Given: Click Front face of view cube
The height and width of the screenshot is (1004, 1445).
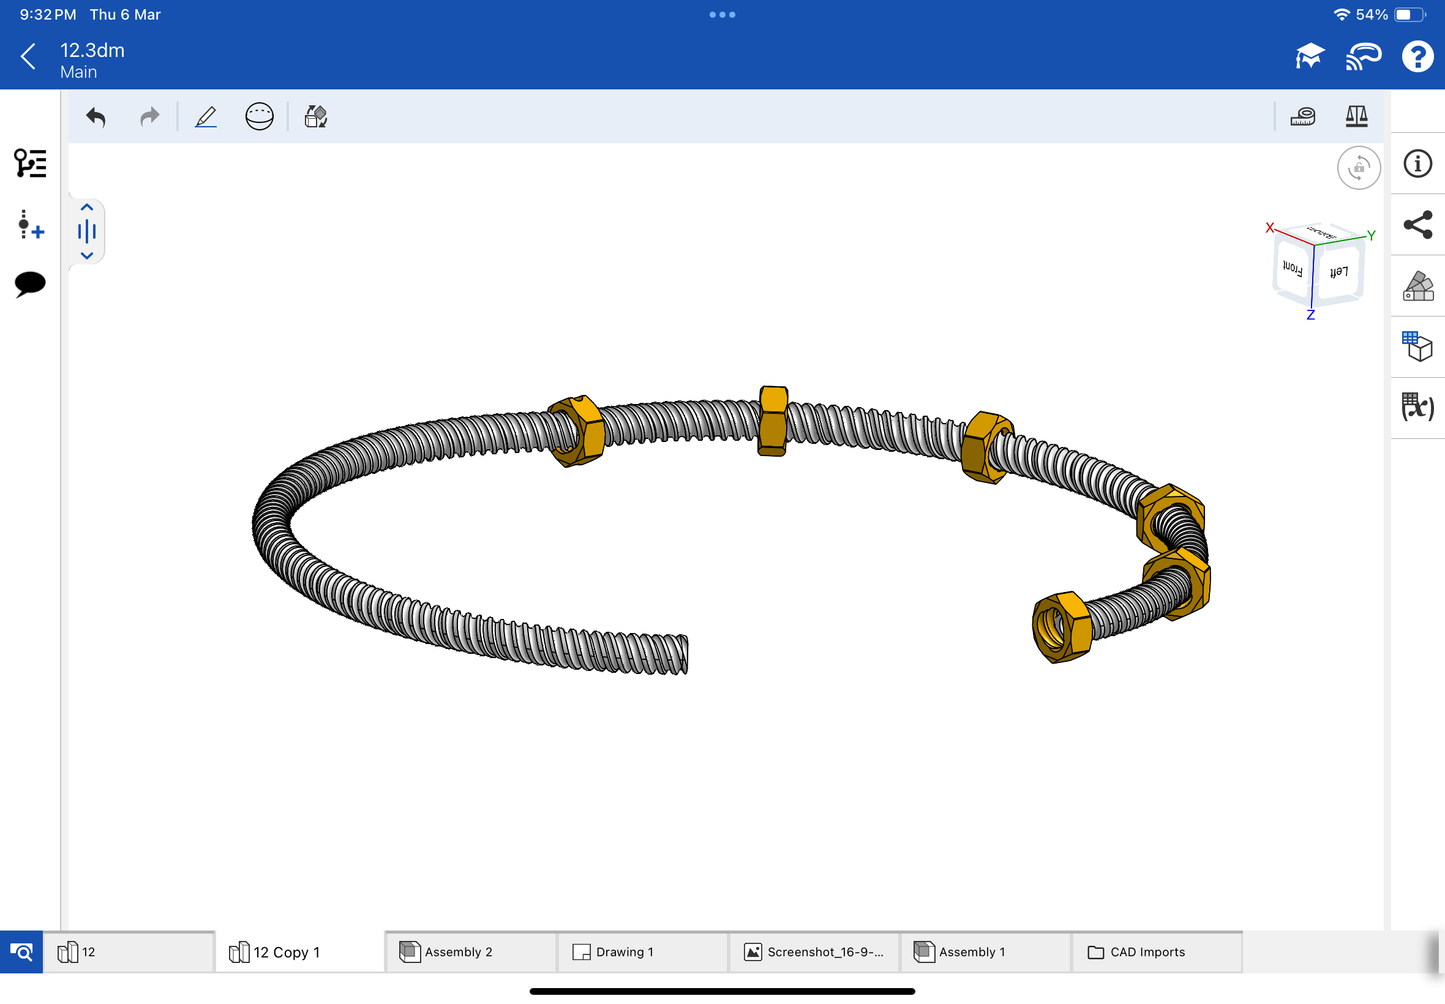Looking at the screenshot, I should 1292,269.
